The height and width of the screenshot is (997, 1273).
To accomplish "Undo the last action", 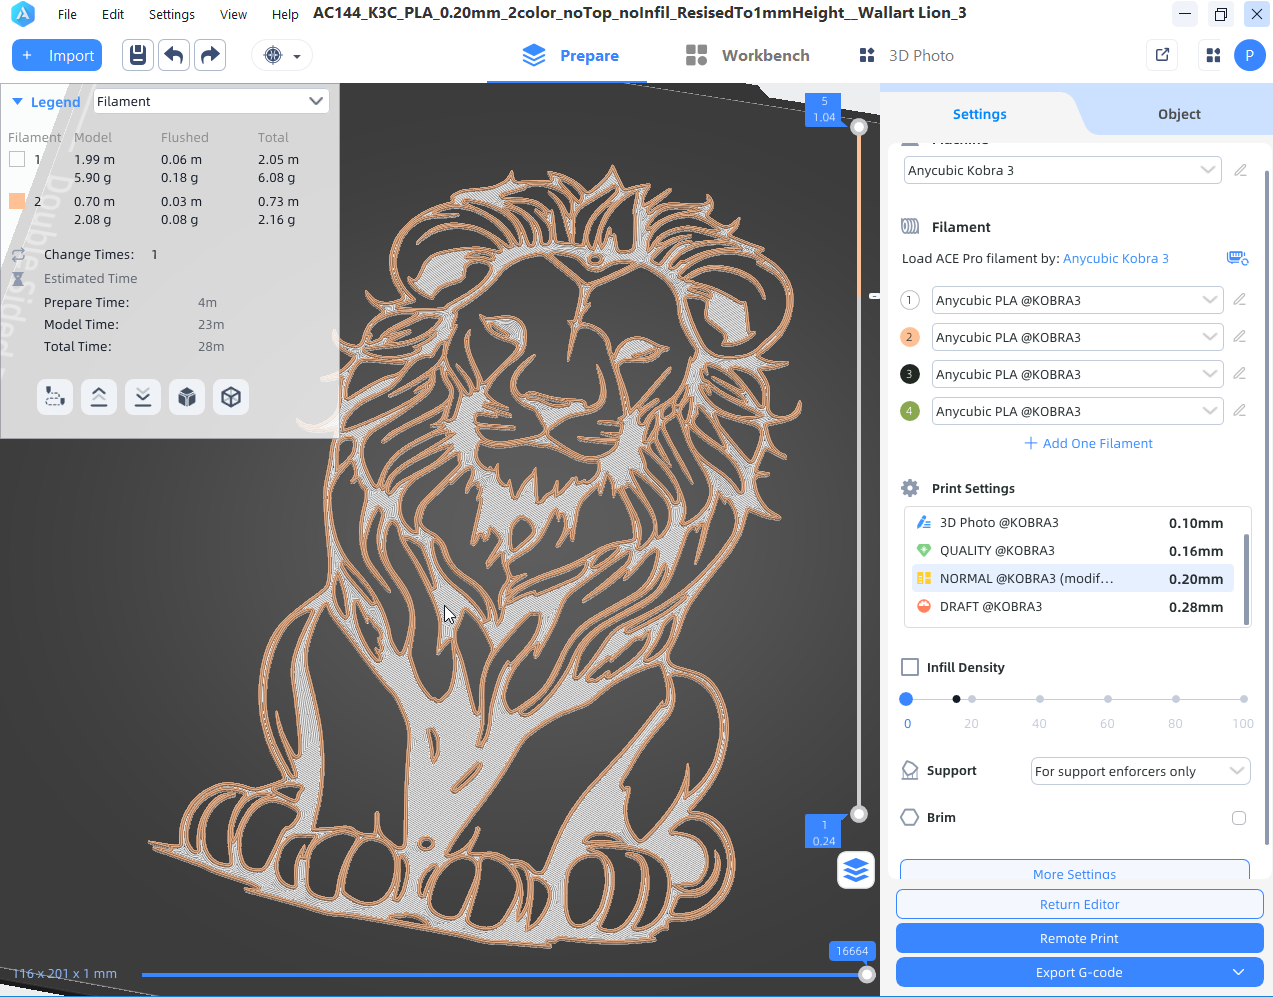I will [174, 55].
